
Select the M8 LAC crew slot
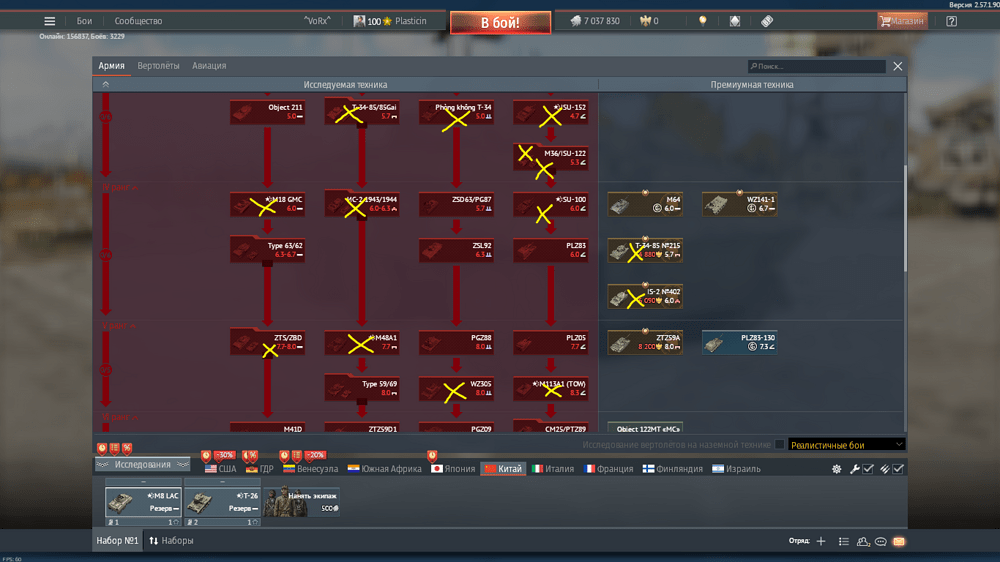143,502
